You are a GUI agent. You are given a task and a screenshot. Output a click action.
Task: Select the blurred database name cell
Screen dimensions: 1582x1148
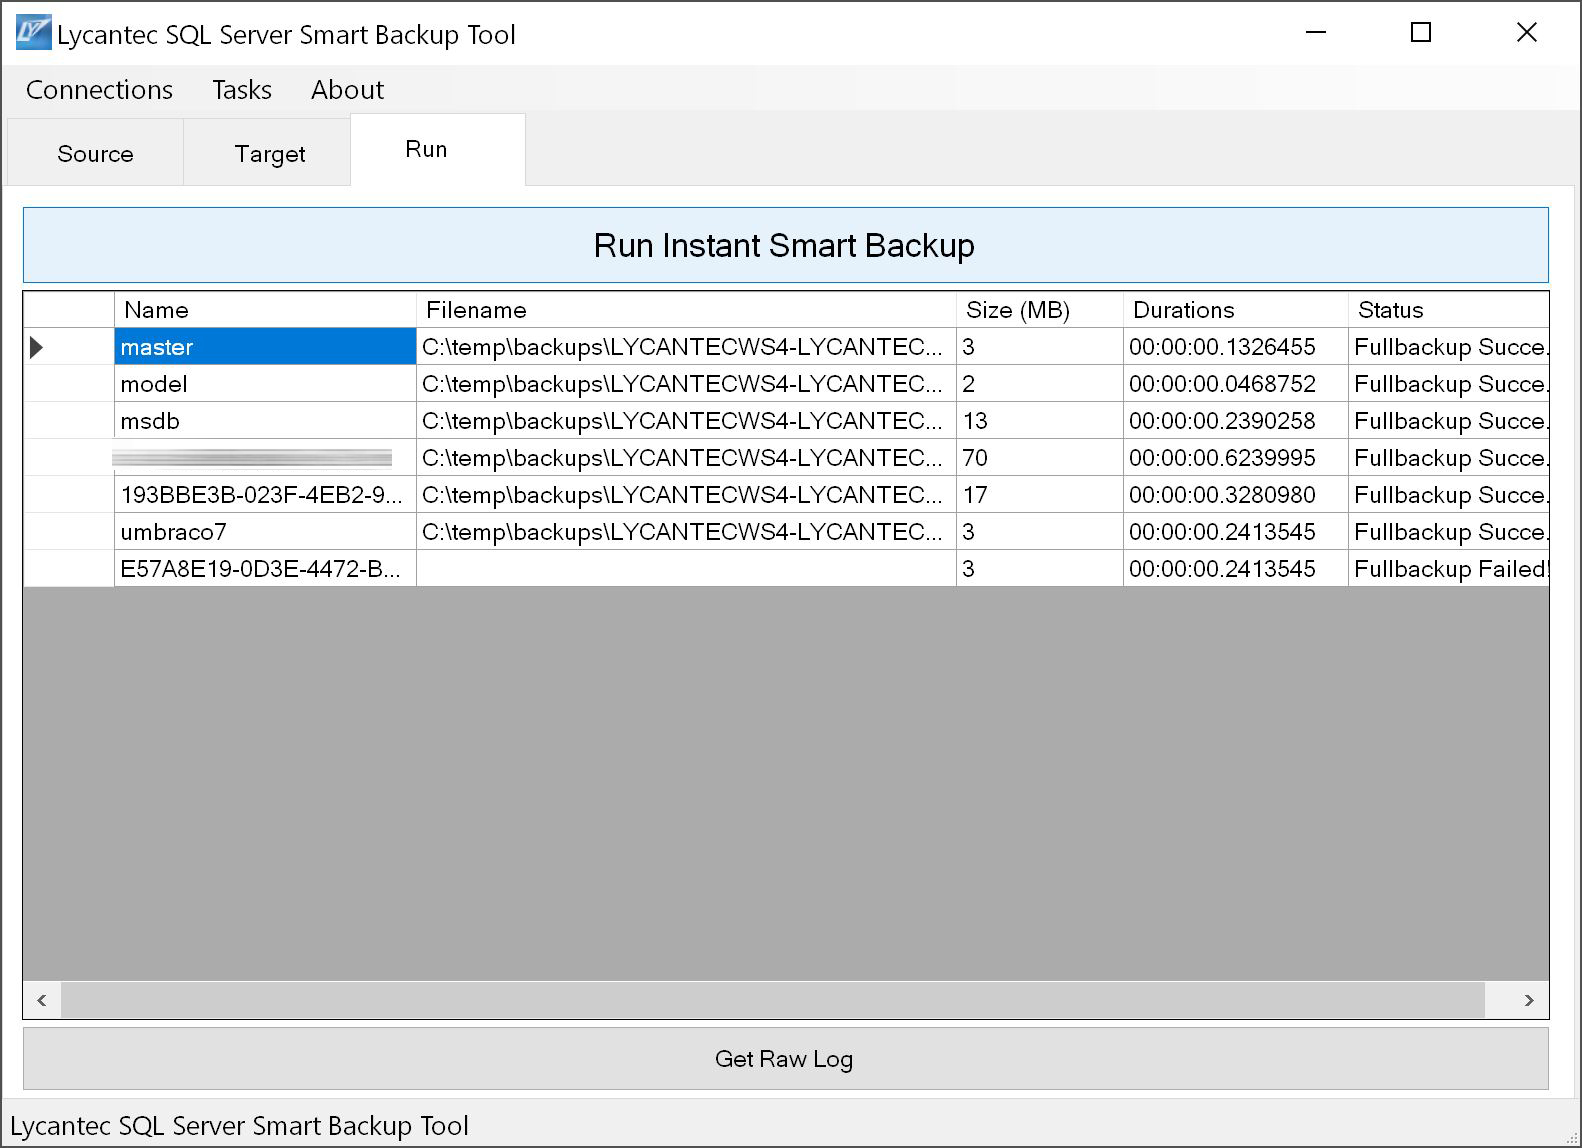(265, 458)
